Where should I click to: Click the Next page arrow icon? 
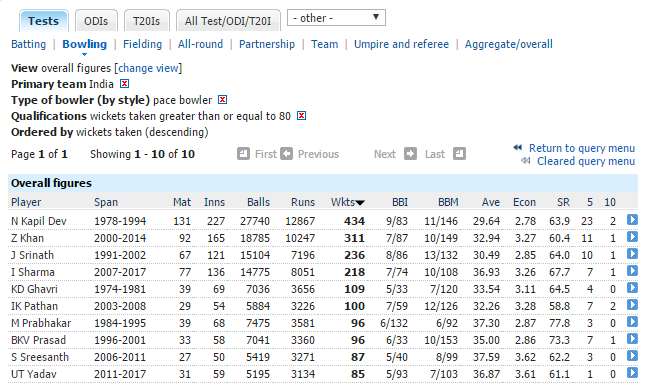[410, 154]
